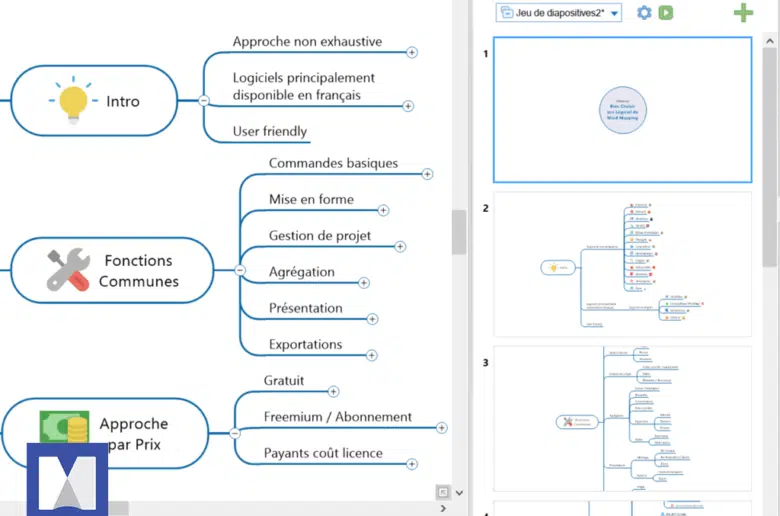Click the small square icon at the canvas bottom-right corner
The width and height of the screenshot is (780, 516).
tap(442, 492)
